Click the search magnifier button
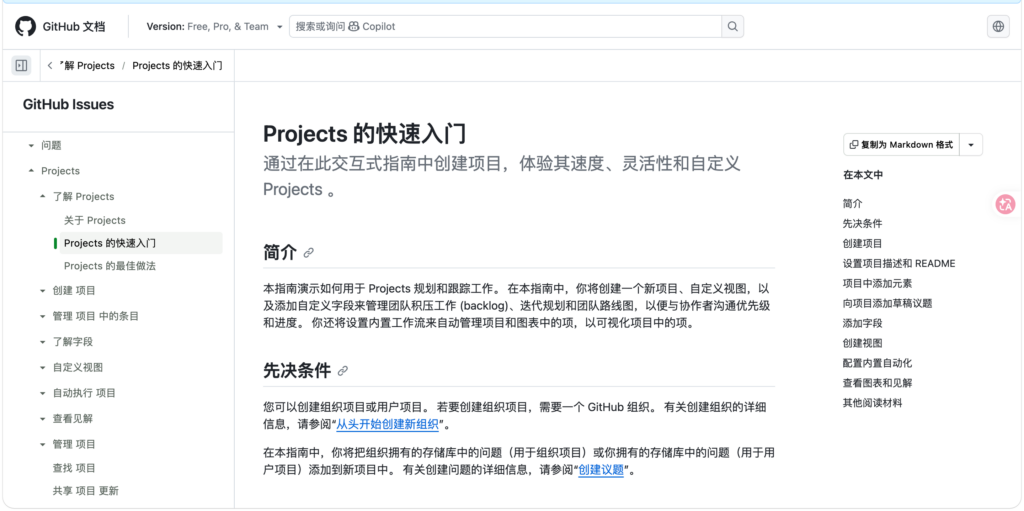The width and height of the screenshot is (1024, 511). click(732, 27)
